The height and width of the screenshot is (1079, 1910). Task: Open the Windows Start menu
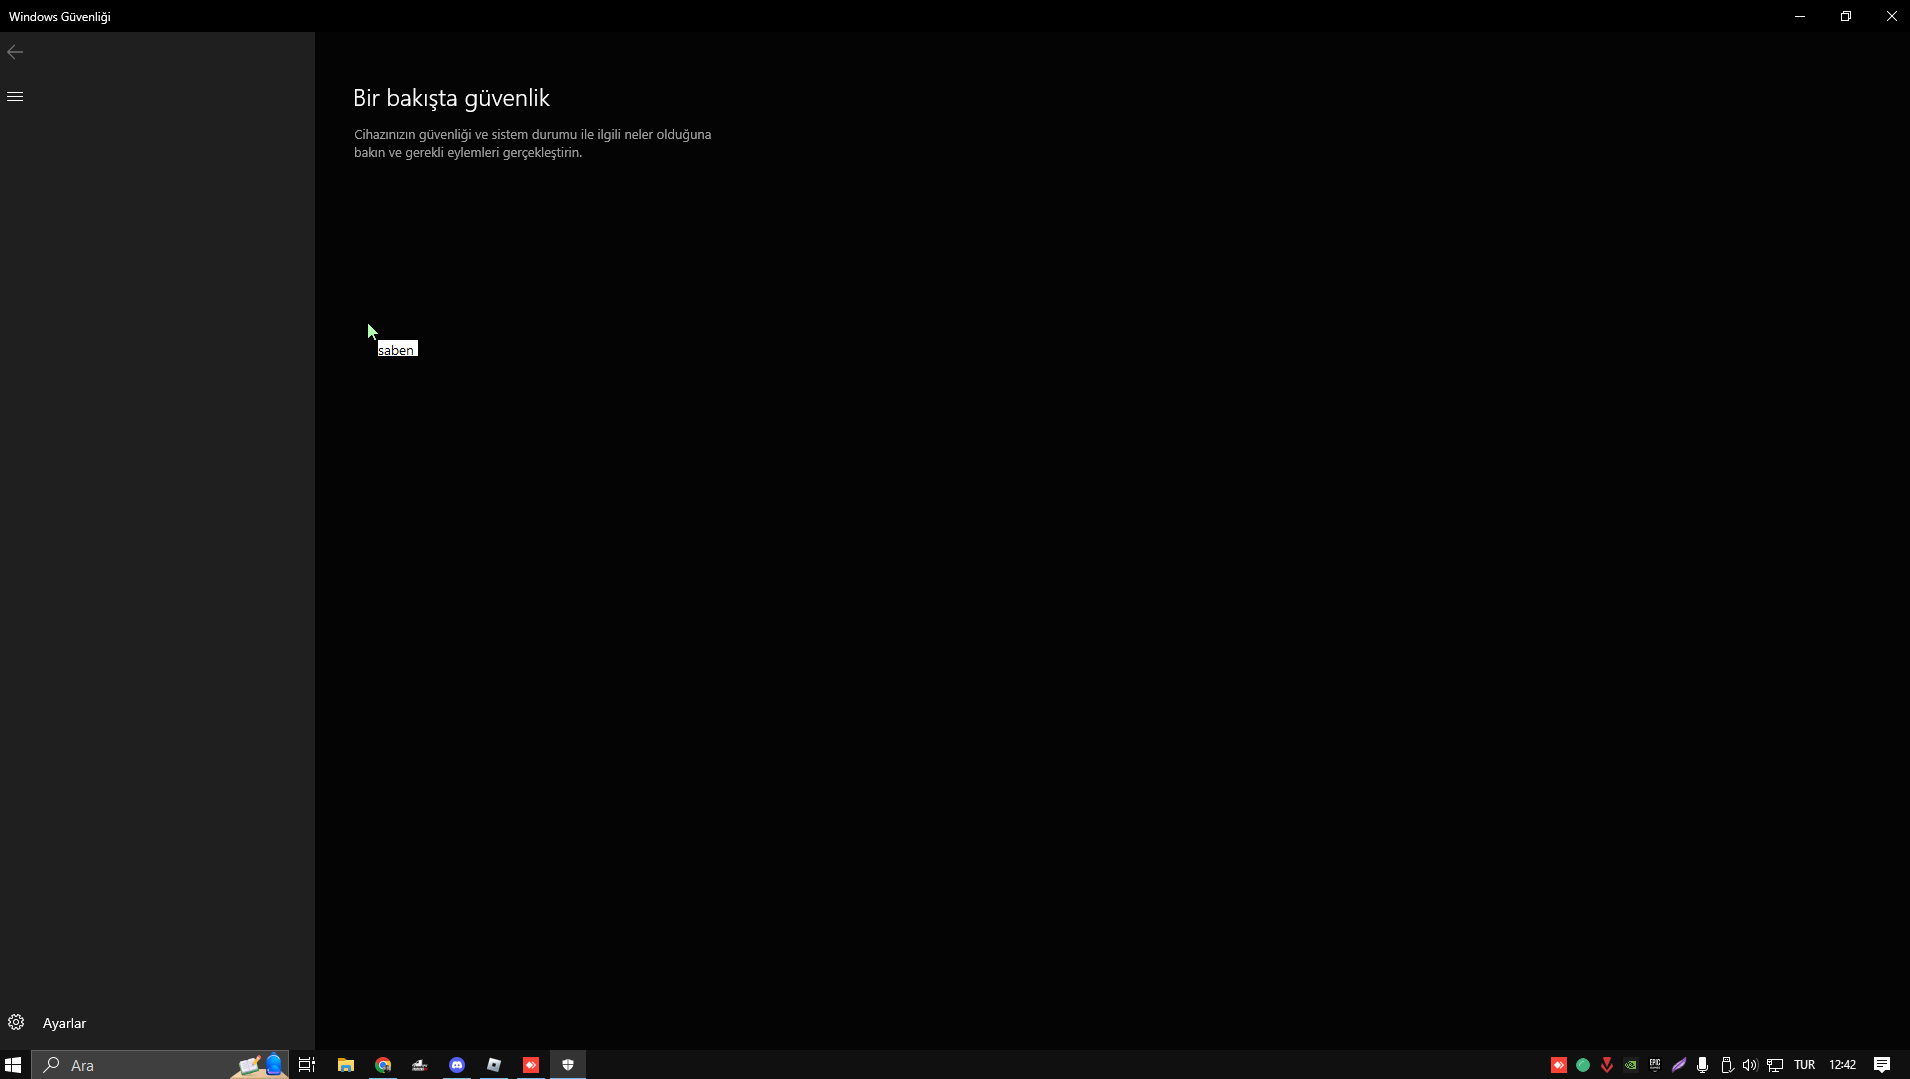[13, 1065]
